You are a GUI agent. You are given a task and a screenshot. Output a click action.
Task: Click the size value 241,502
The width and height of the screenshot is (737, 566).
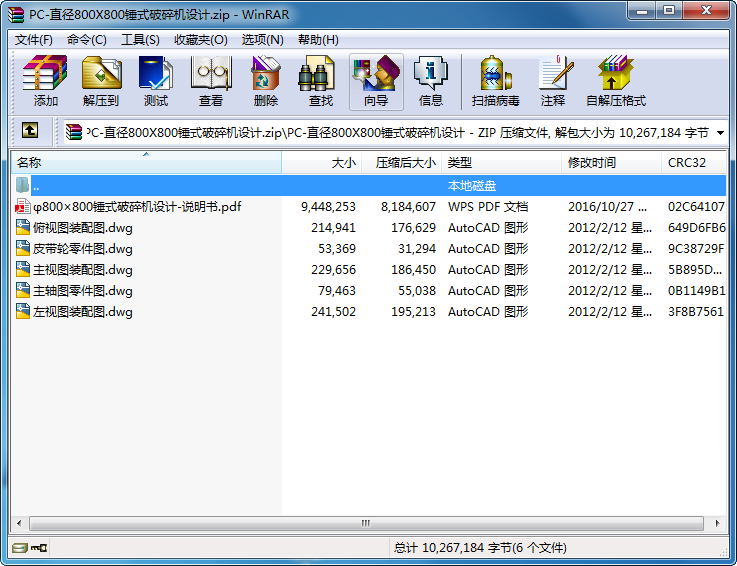click(x=333, y=311)
